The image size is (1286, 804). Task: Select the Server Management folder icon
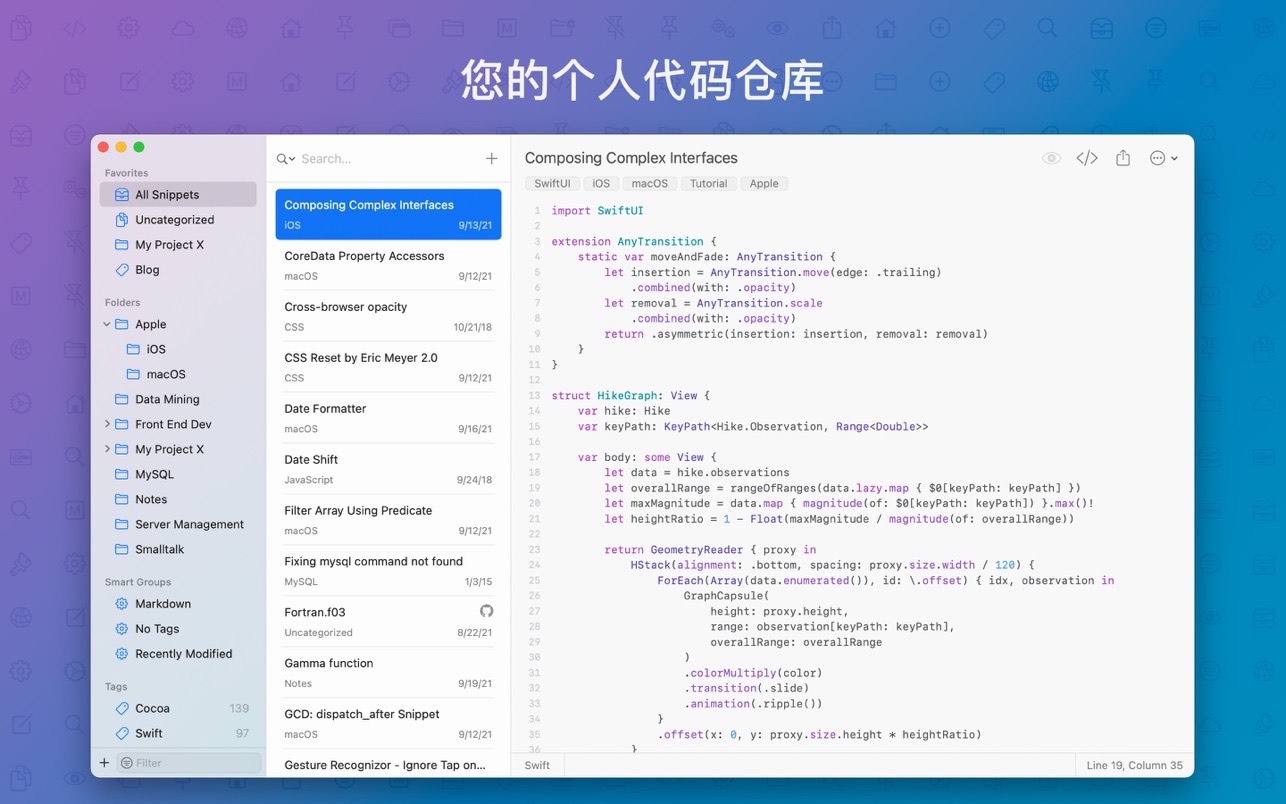tap(121, 524)
